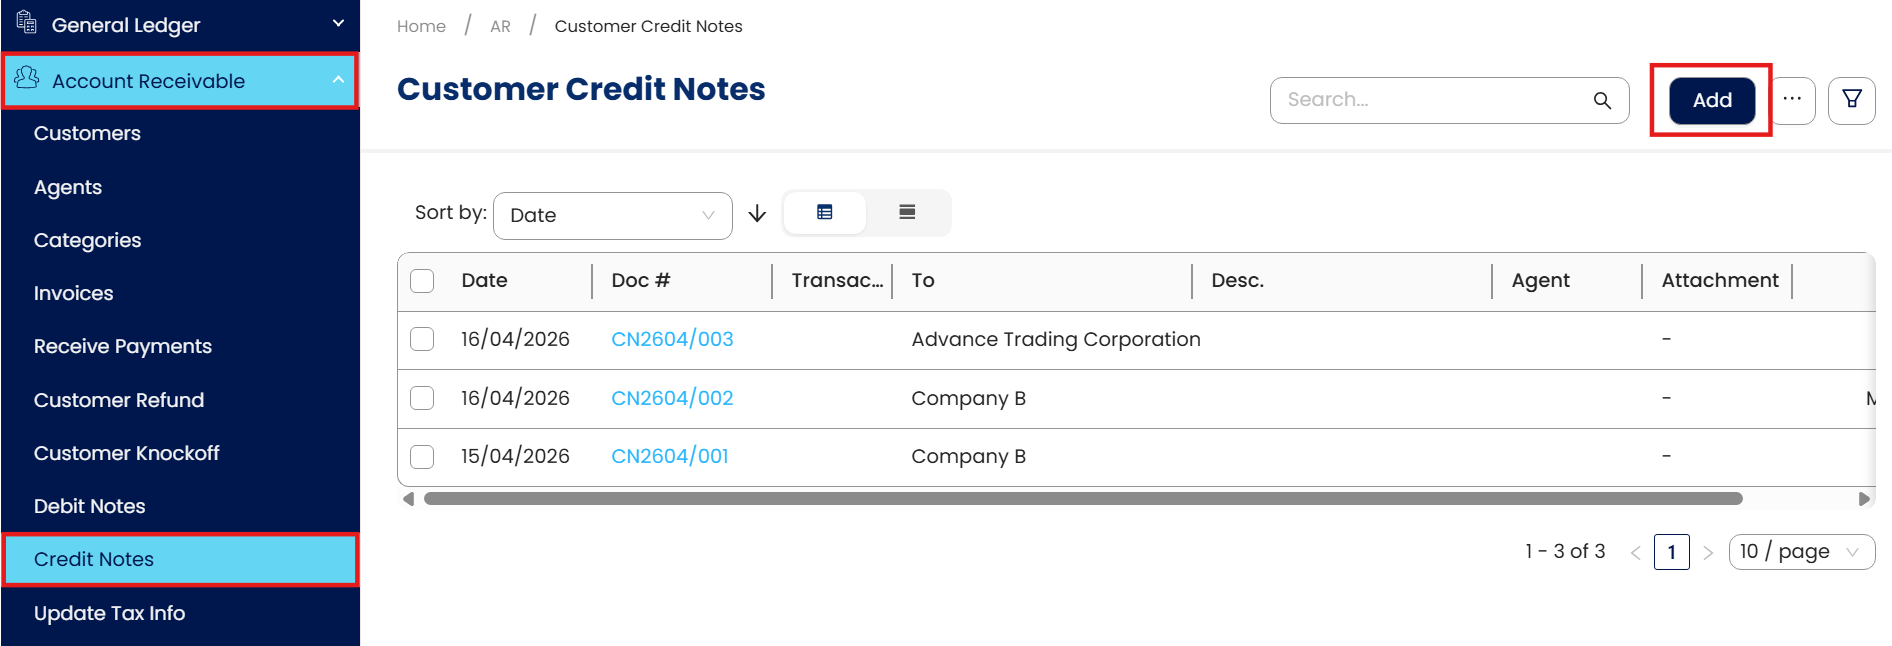Open the 10 / page size dropdown
Image resolution: width=1892 pixels, height=646 pixels.
pos(1801,552)
